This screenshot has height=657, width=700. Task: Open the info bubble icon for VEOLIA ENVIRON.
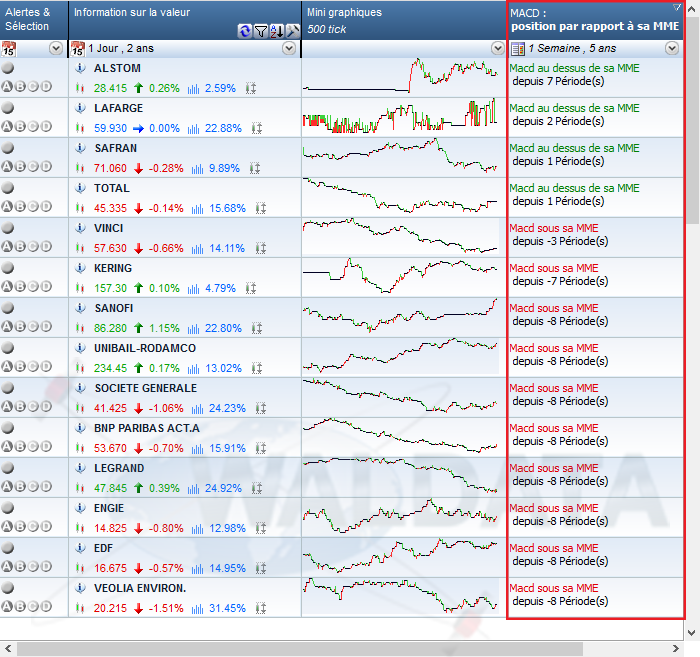80,588
